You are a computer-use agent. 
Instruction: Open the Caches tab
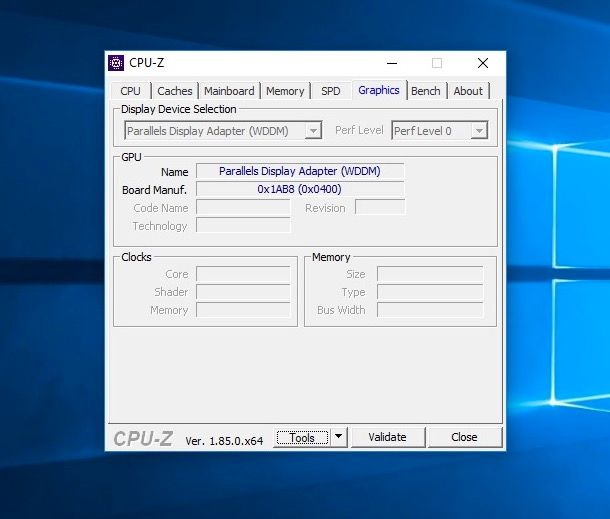click(x=175, y=91)
